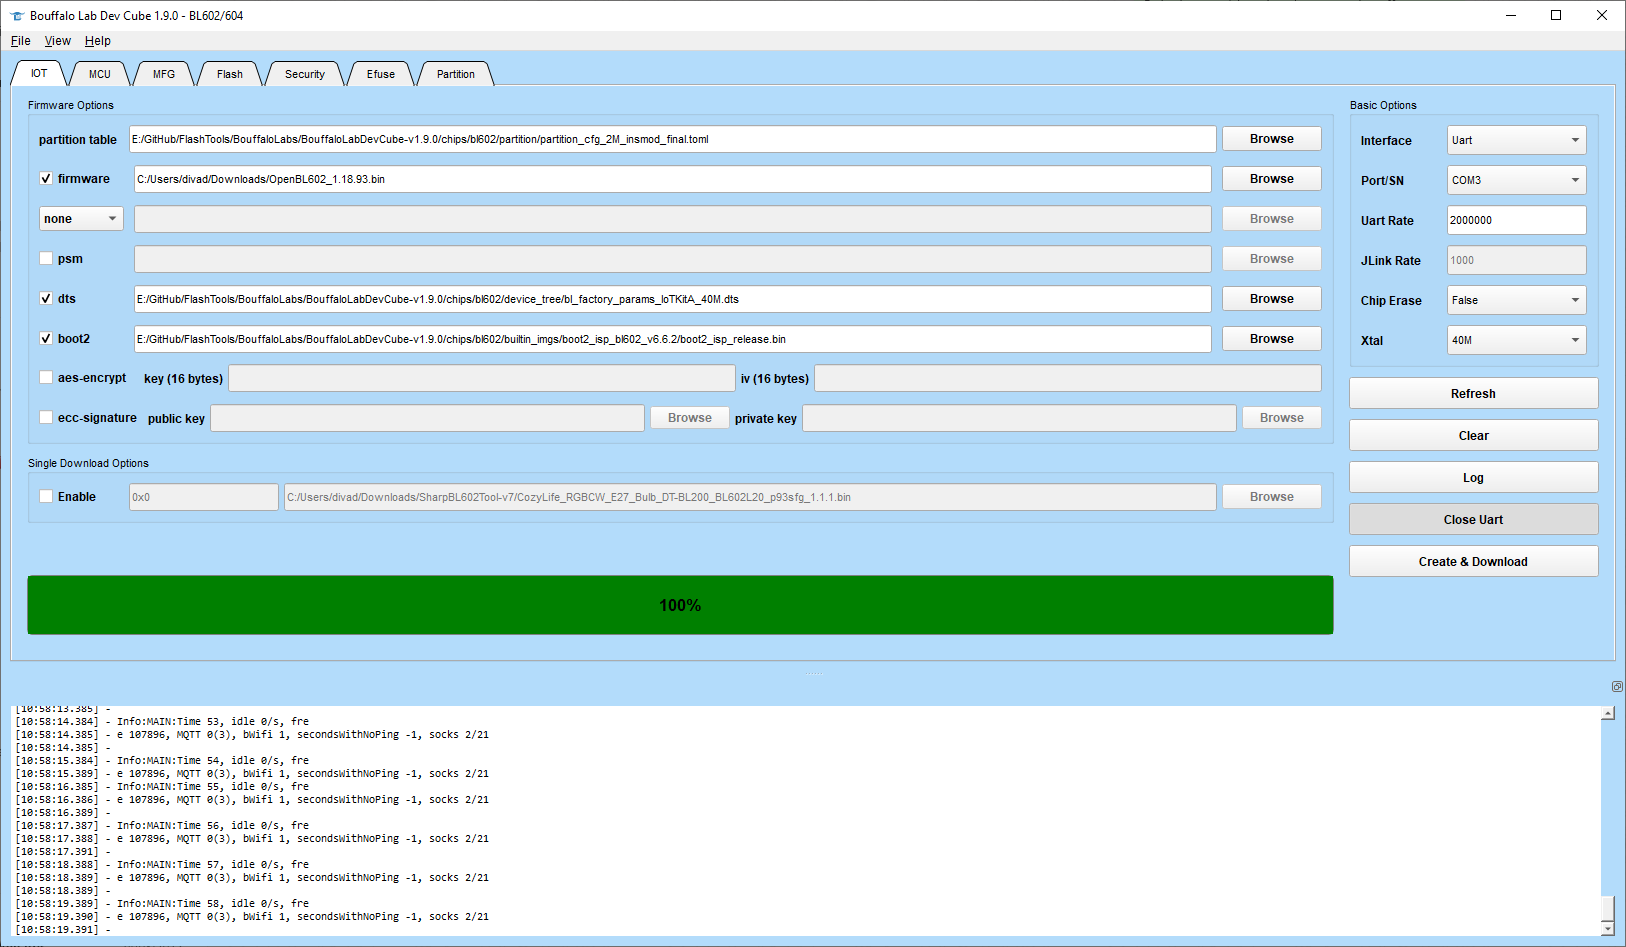Click the firmware path input field
The height and width of the screenshot is (947, 1626).
672,179
